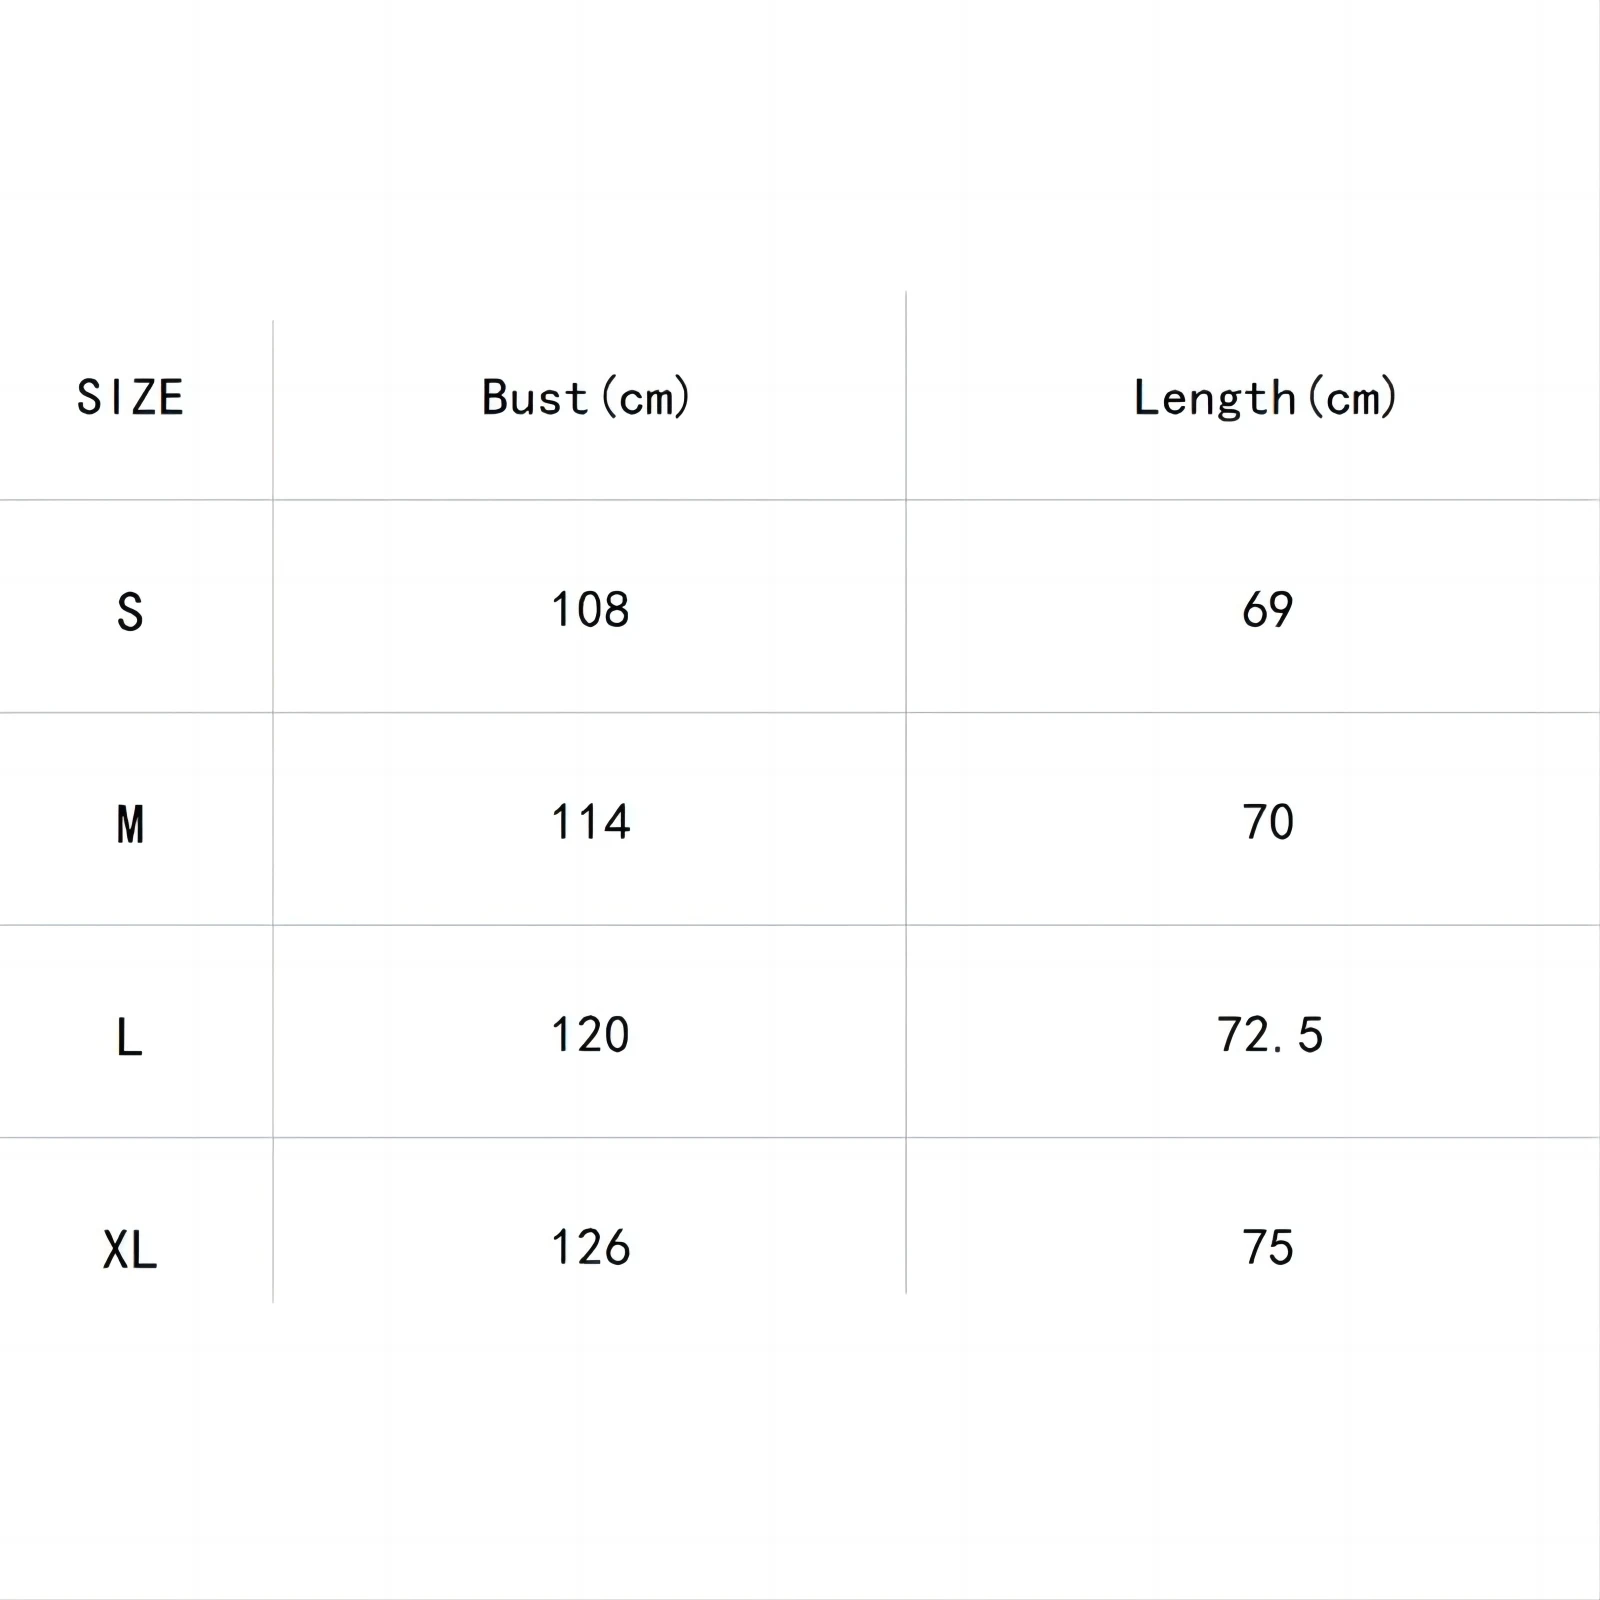
Task: Click the (cm) unit after Bust
Action: pos(646,398)
